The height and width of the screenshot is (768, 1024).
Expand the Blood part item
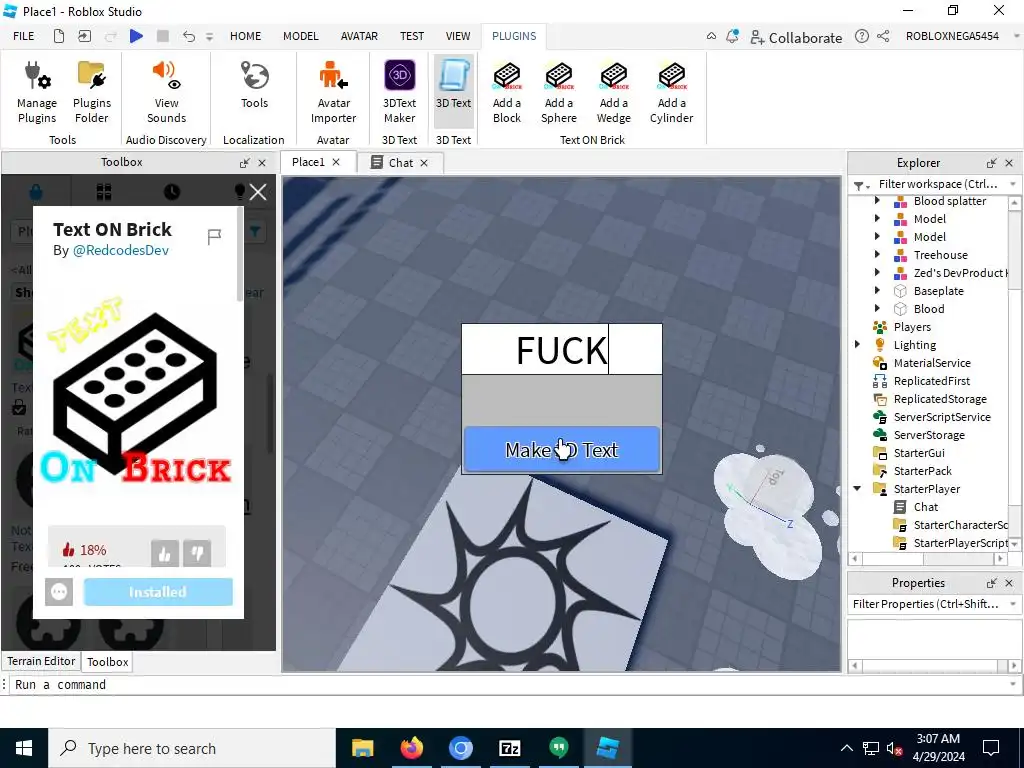(x=877, y=309)
